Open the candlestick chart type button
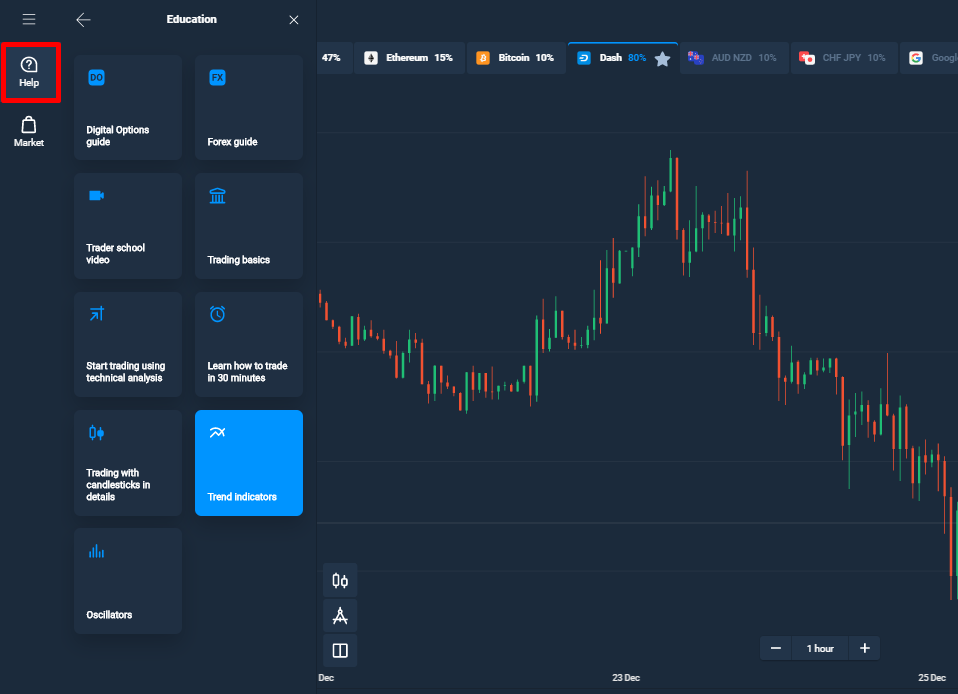 [340, 580]
